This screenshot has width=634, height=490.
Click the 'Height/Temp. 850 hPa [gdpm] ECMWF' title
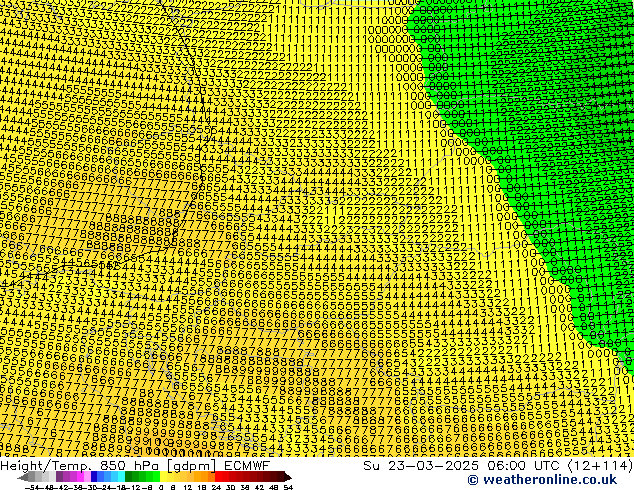coord(135,465)
